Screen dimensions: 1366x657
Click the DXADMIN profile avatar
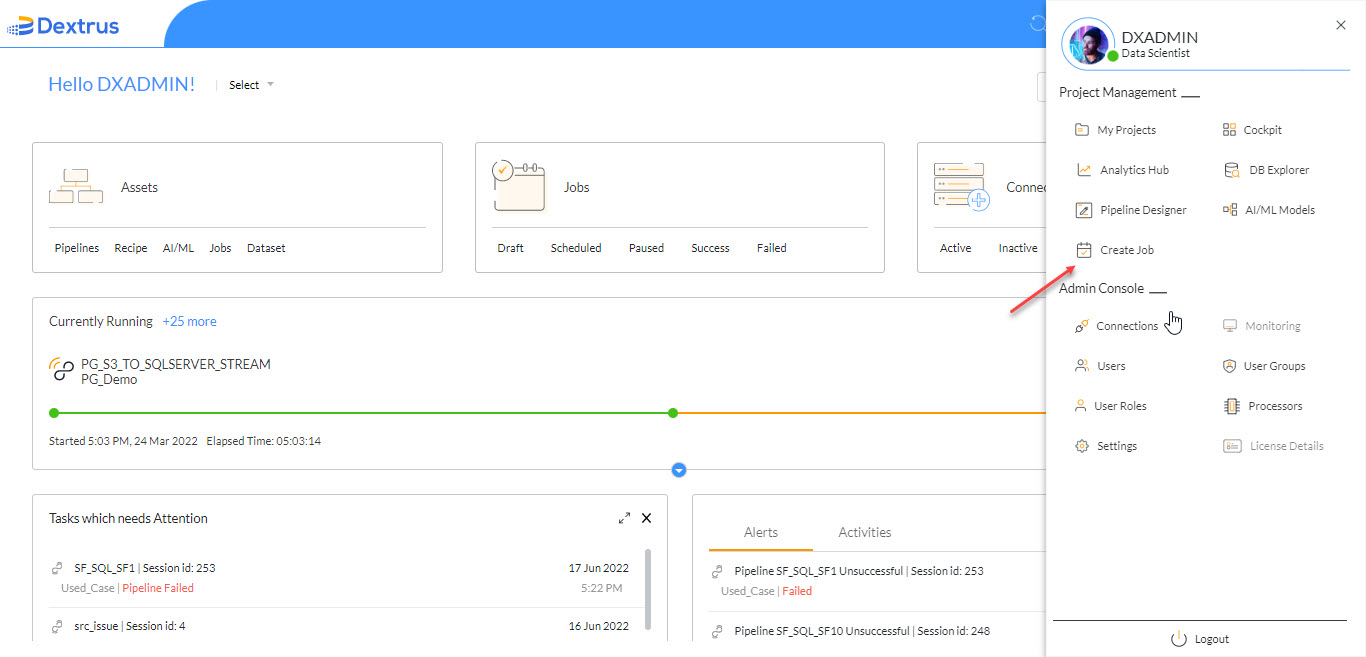(1088, 44)
